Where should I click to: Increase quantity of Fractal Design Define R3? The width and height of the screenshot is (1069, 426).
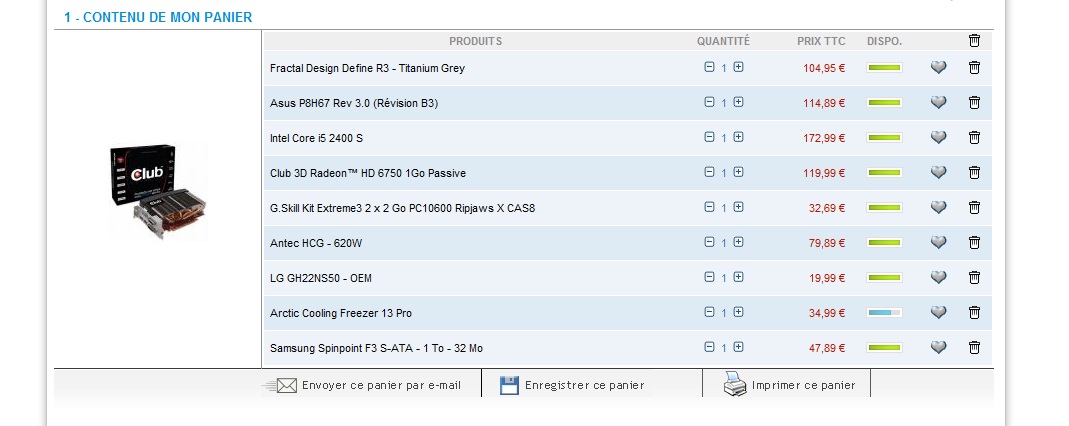[x=738, y=68]
